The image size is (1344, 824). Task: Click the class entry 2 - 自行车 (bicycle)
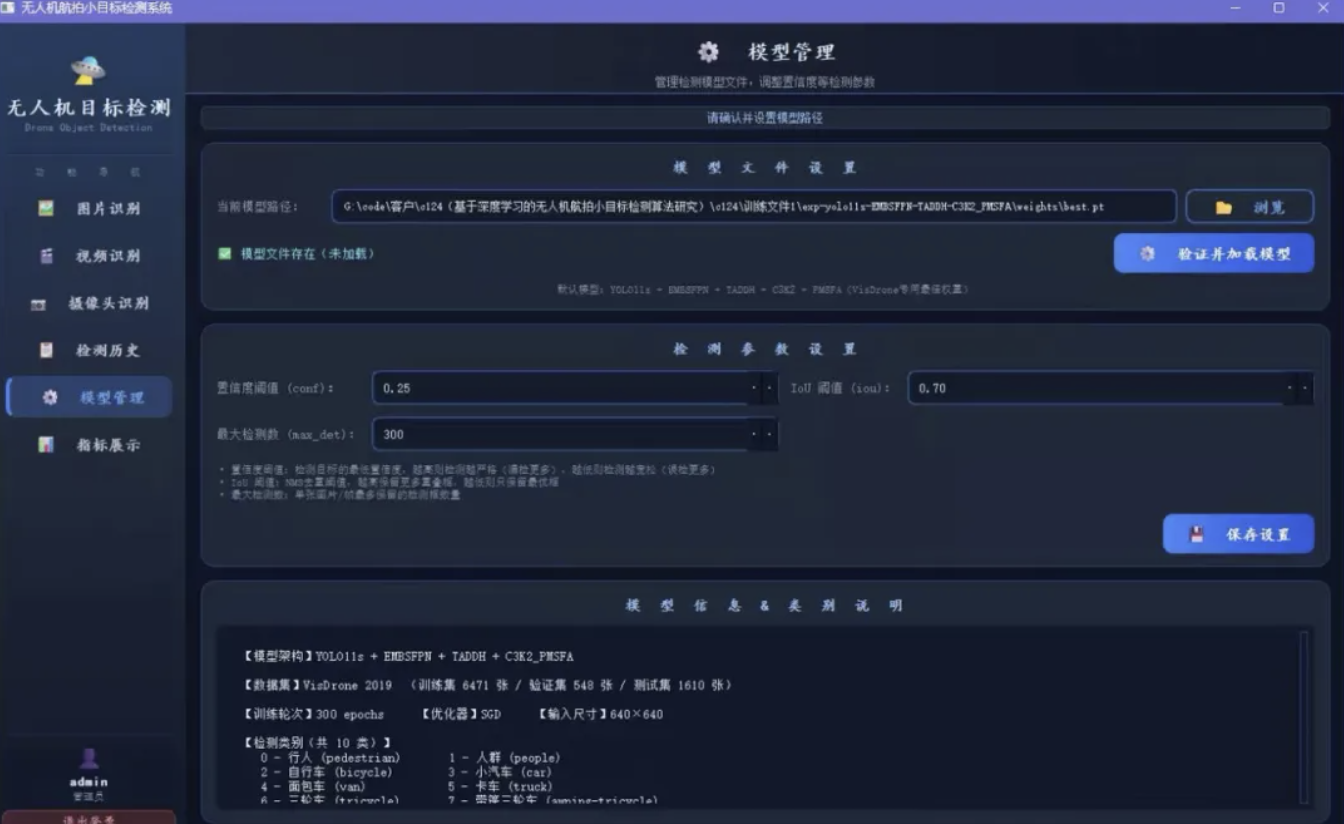coord(326,772)
